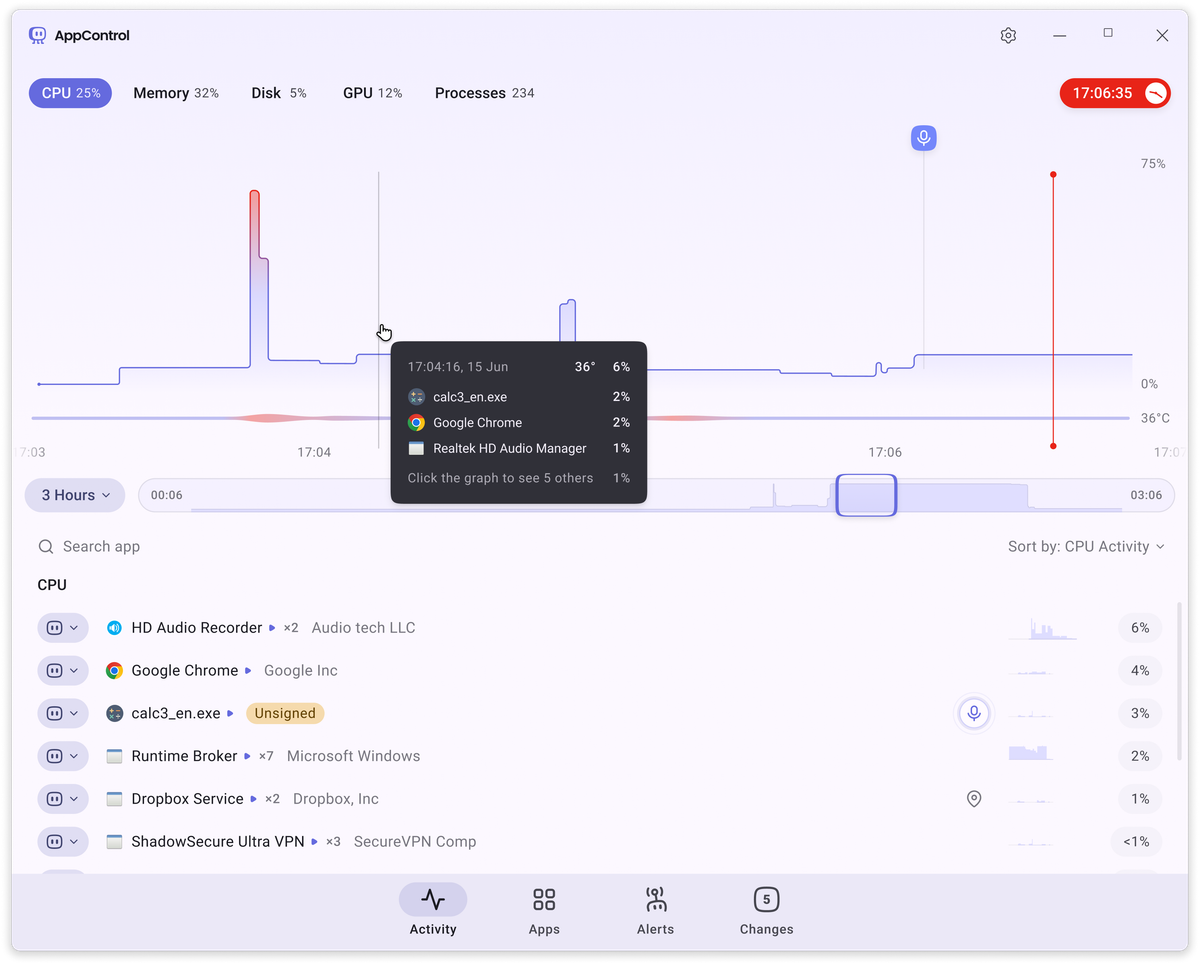Select the Processes tab
1200x965 pixels.
(484, 93)
